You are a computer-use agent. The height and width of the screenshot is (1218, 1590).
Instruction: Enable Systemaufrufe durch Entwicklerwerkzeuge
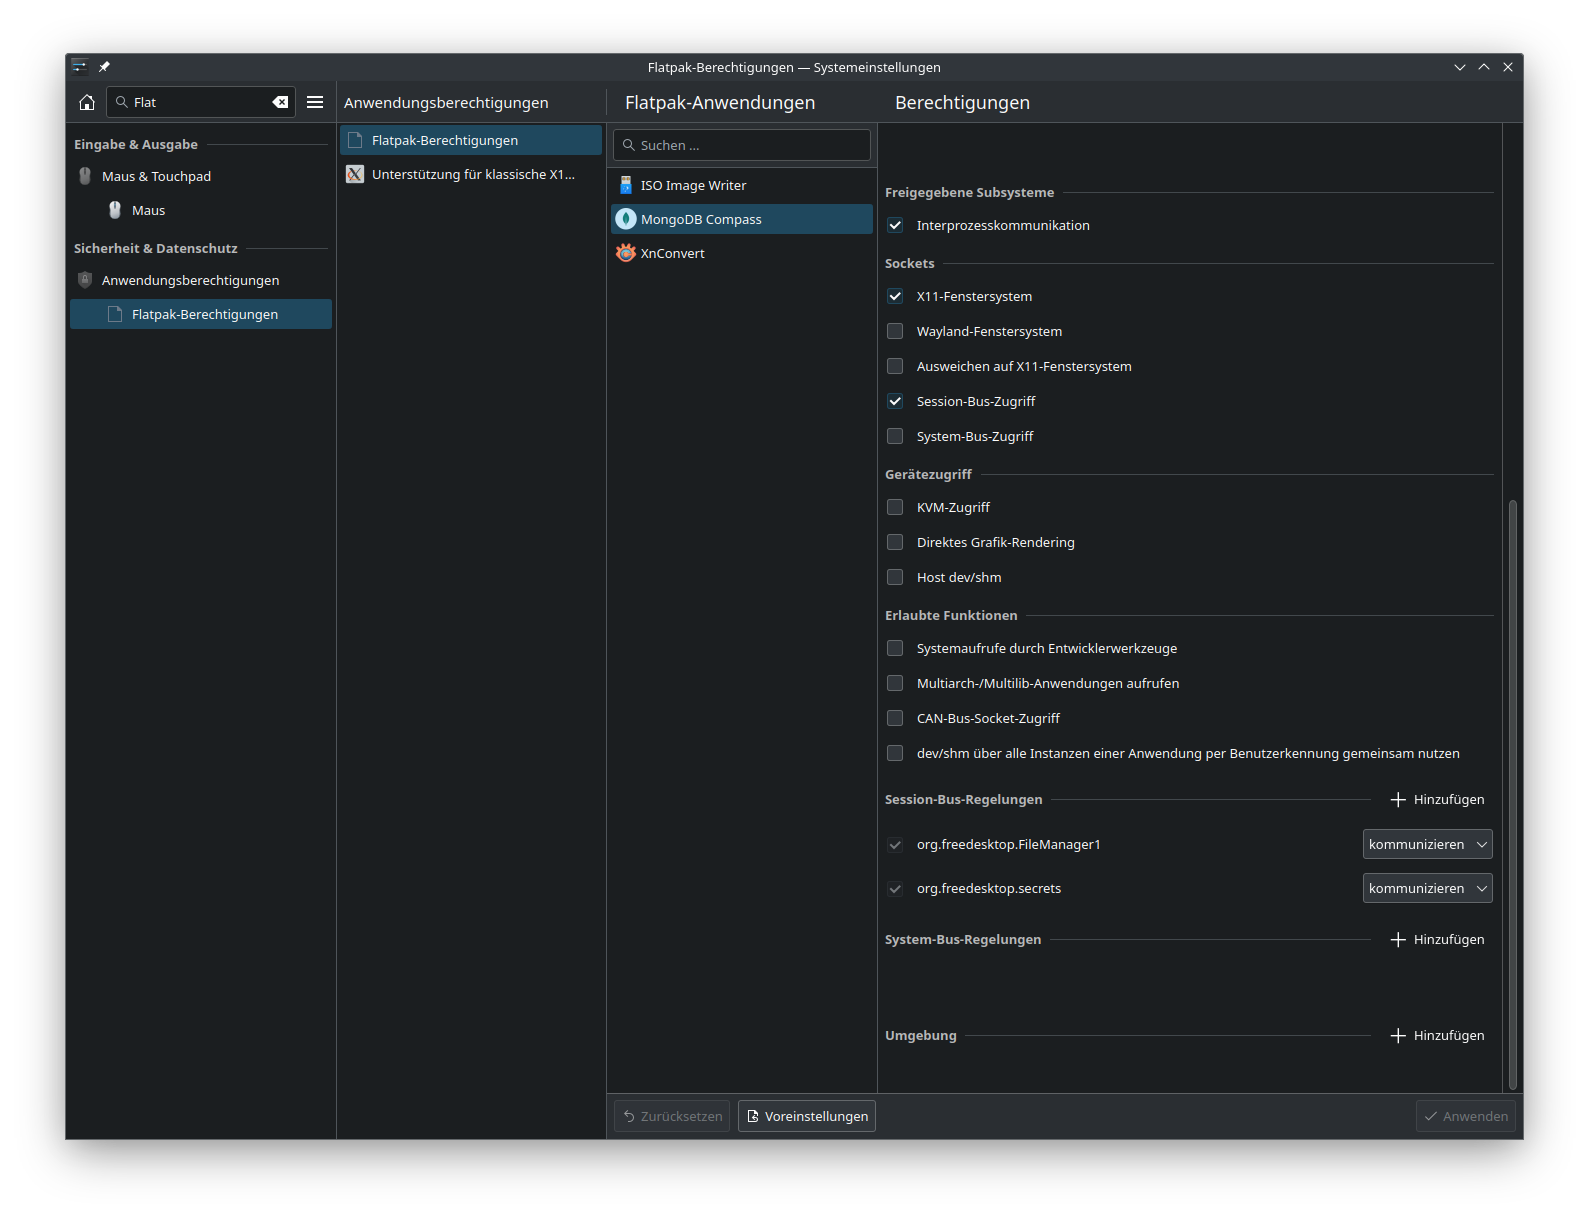tap(895, 648)
